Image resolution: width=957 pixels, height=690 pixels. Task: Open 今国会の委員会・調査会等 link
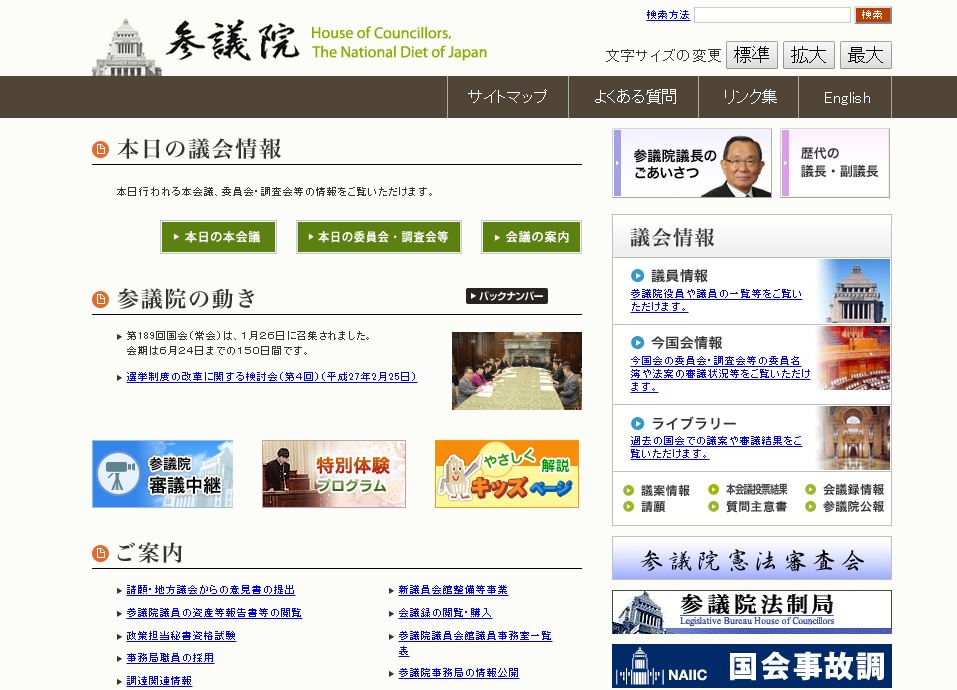720,373
